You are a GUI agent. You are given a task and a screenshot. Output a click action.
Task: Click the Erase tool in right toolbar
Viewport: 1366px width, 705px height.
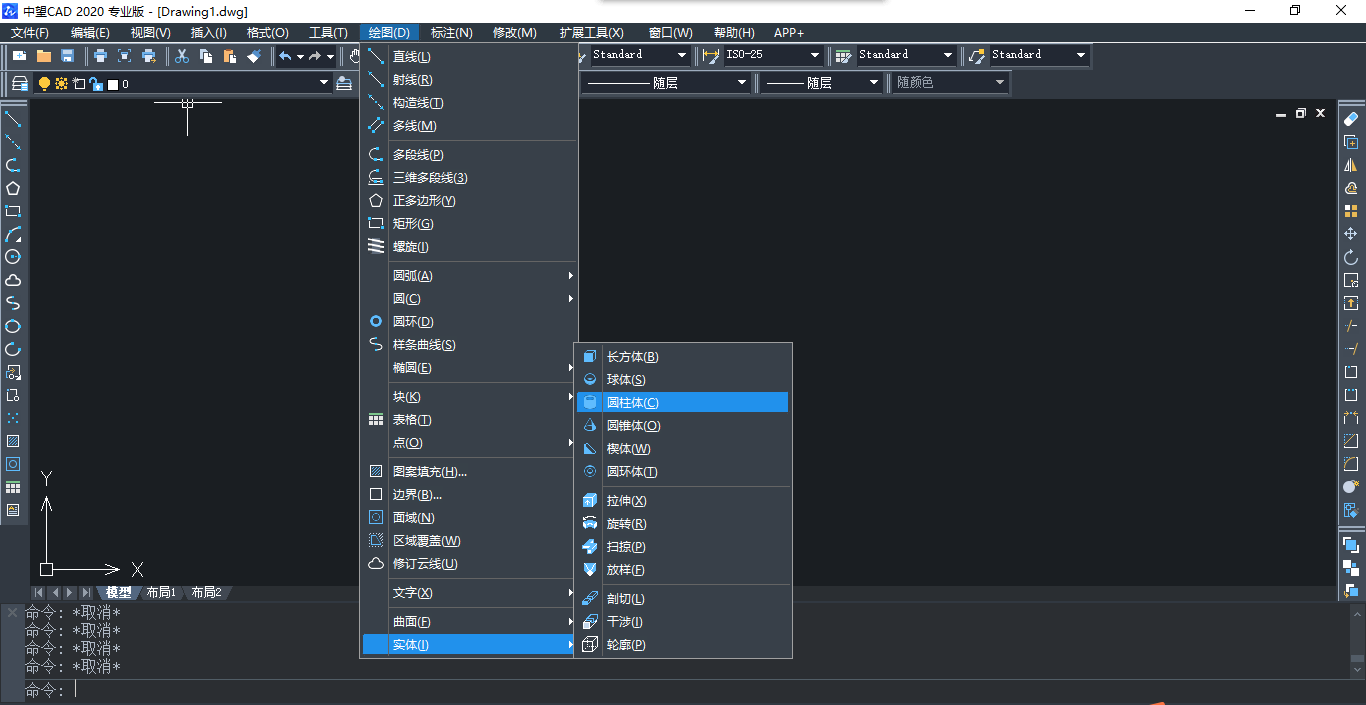click(1351, 119)
